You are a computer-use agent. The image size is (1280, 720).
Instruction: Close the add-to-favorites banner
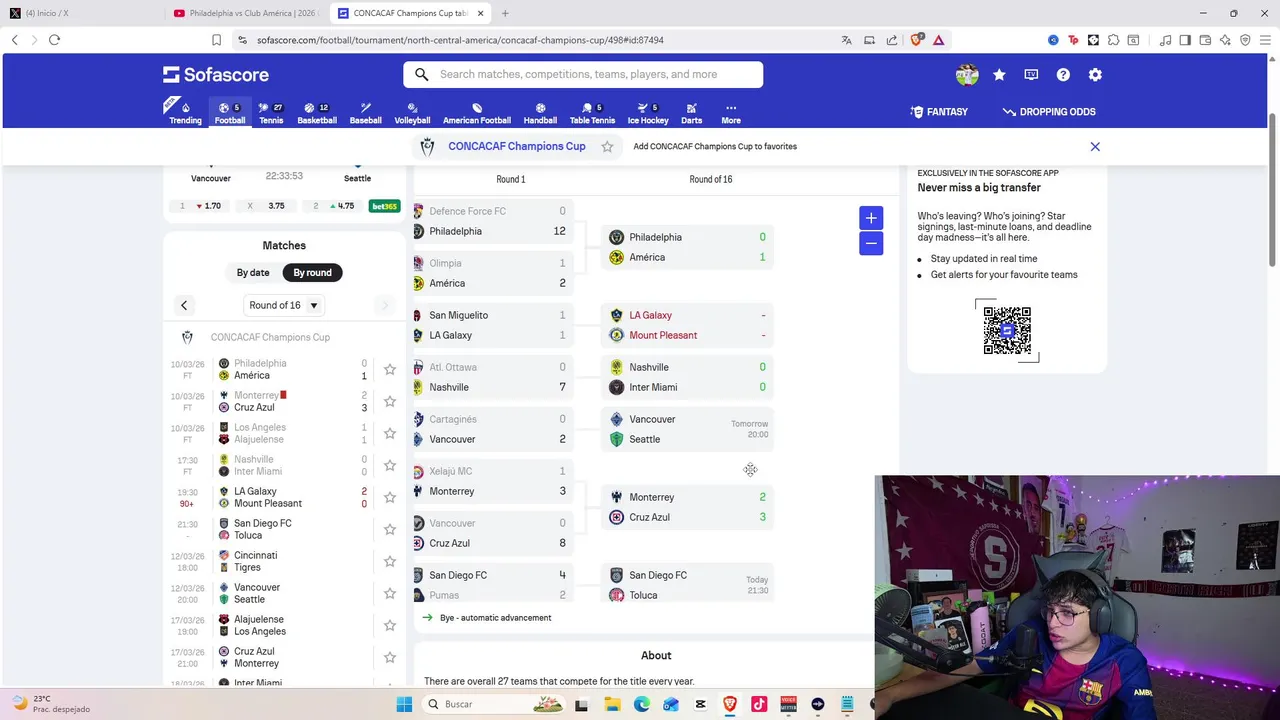1095,147
